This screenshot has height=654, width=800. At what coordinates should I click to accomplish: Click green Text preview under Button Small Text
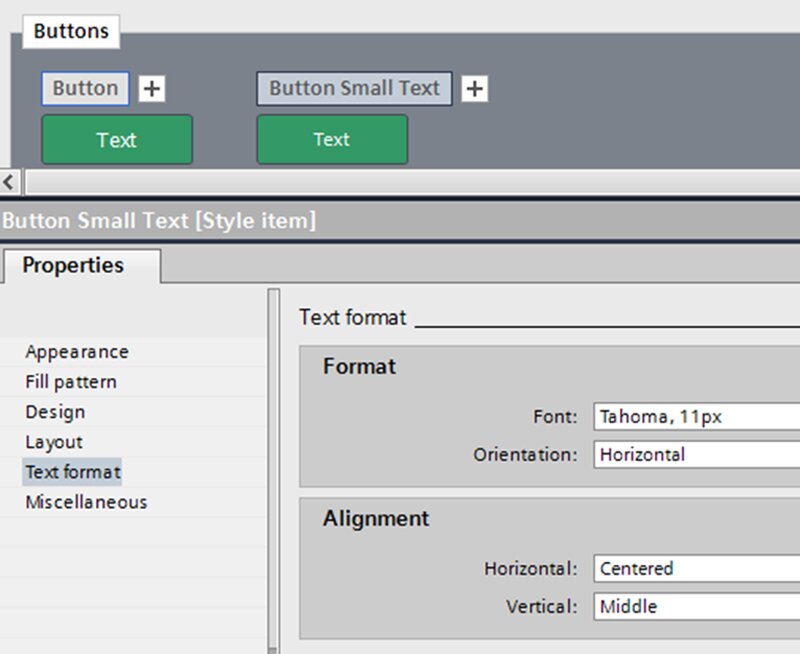[x=332, y=139]
